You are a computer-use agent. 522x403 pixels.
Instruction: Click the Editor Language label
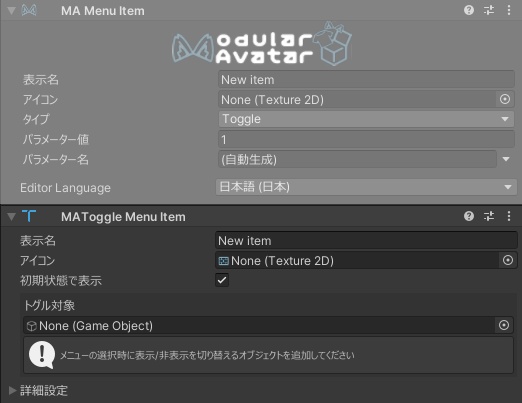pyautogui.click(x=65, y=188)
